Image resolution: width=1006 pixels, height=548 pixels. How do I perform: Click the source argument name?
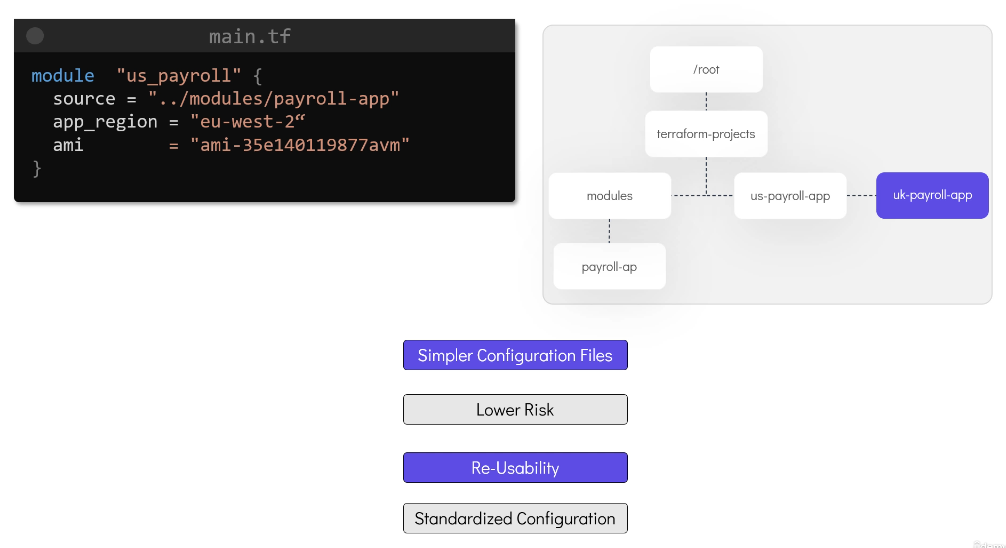coord(84,99)
